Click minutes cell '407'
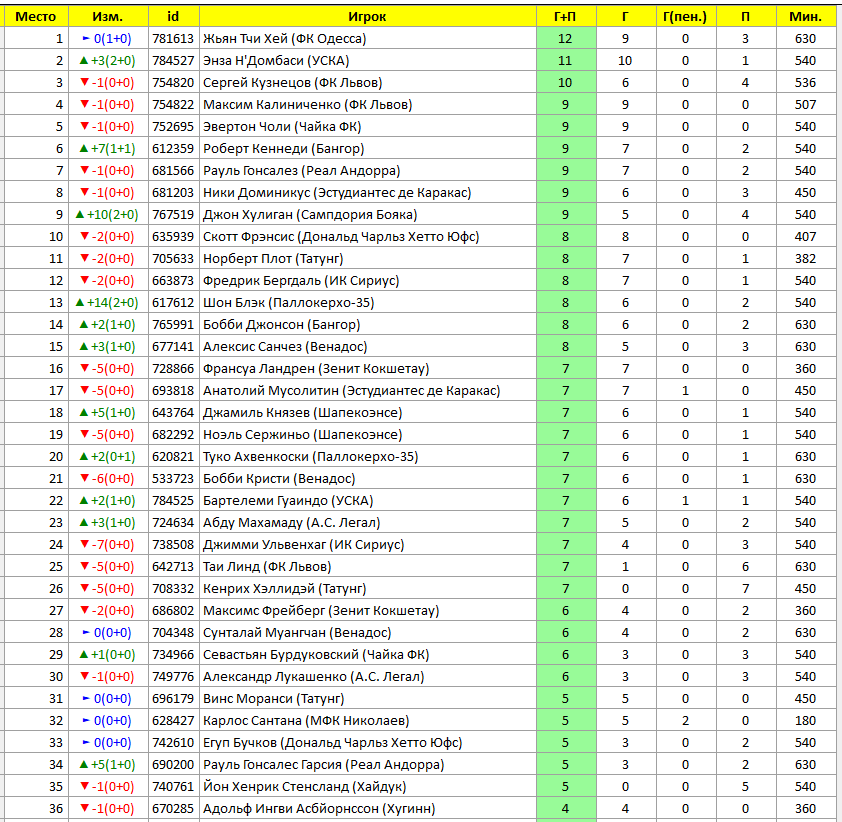The width and height of the screenshot is (842, 822). click(x=805, y=237)
